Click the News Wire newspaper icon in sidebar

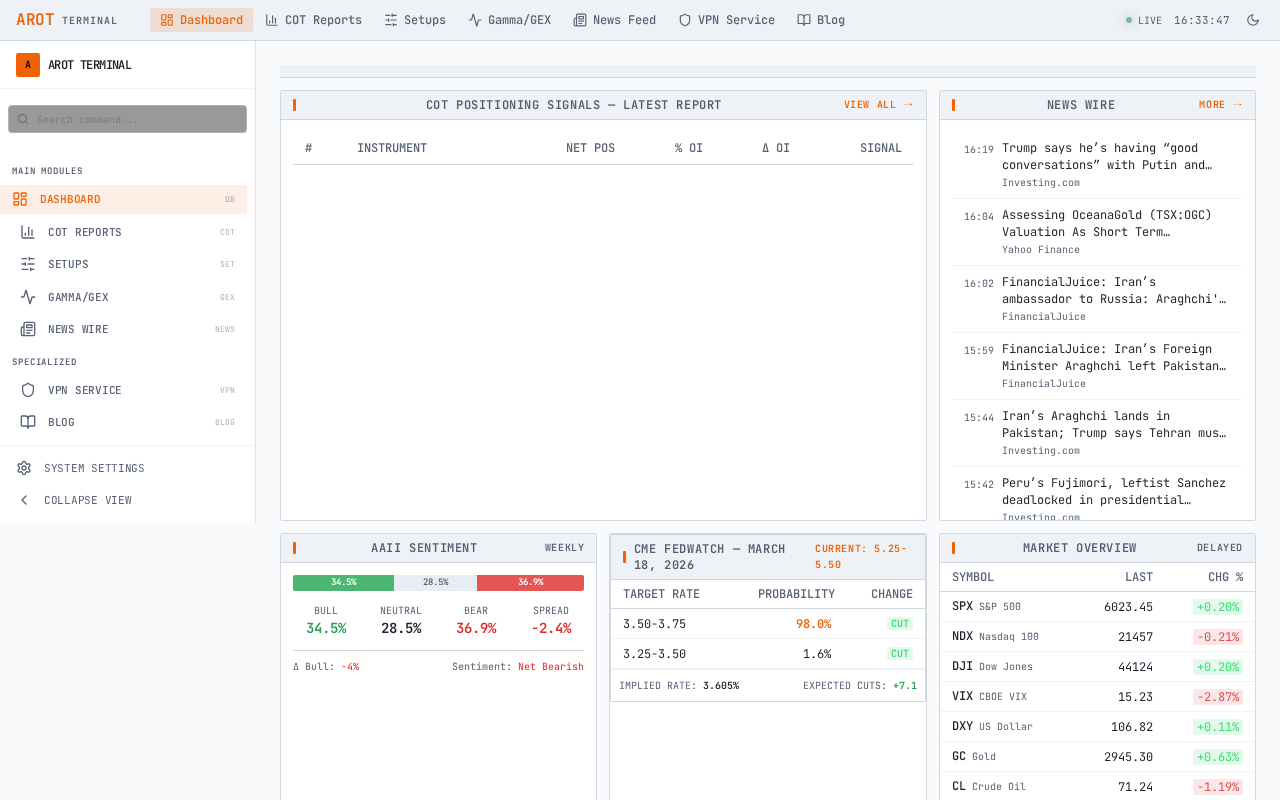pyautogui.click(x=28, y=329)
